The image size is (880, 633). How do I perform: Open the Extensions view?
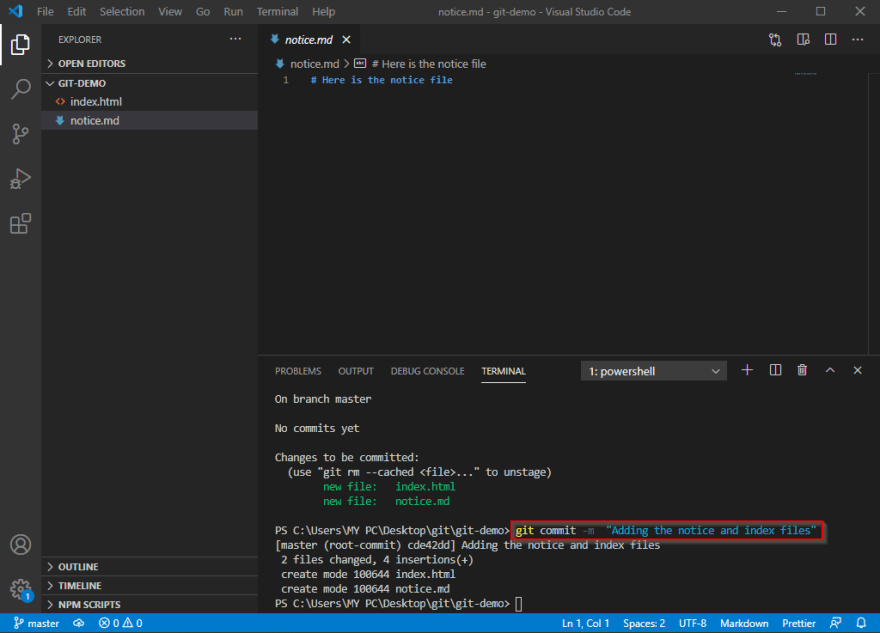(20, 223)
